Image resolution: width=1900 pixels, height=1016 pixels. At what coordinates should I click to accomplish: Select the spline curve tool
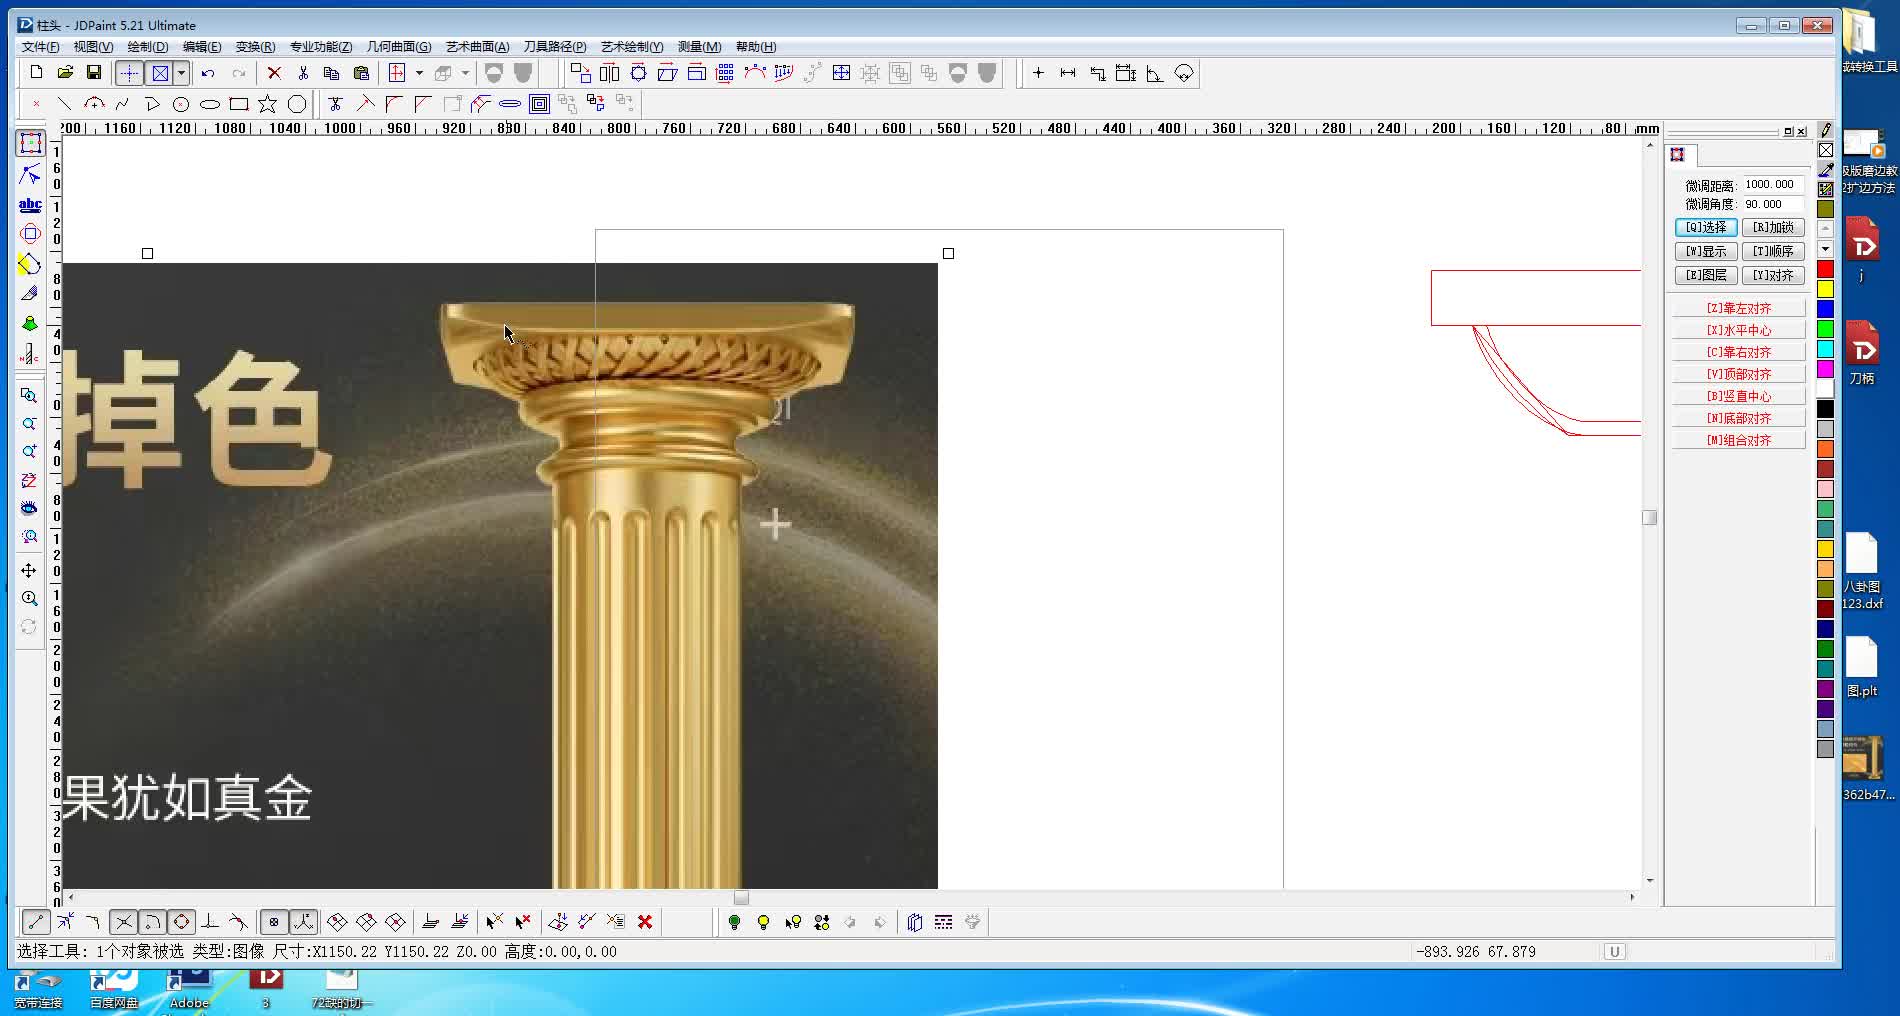coord(123,103)
